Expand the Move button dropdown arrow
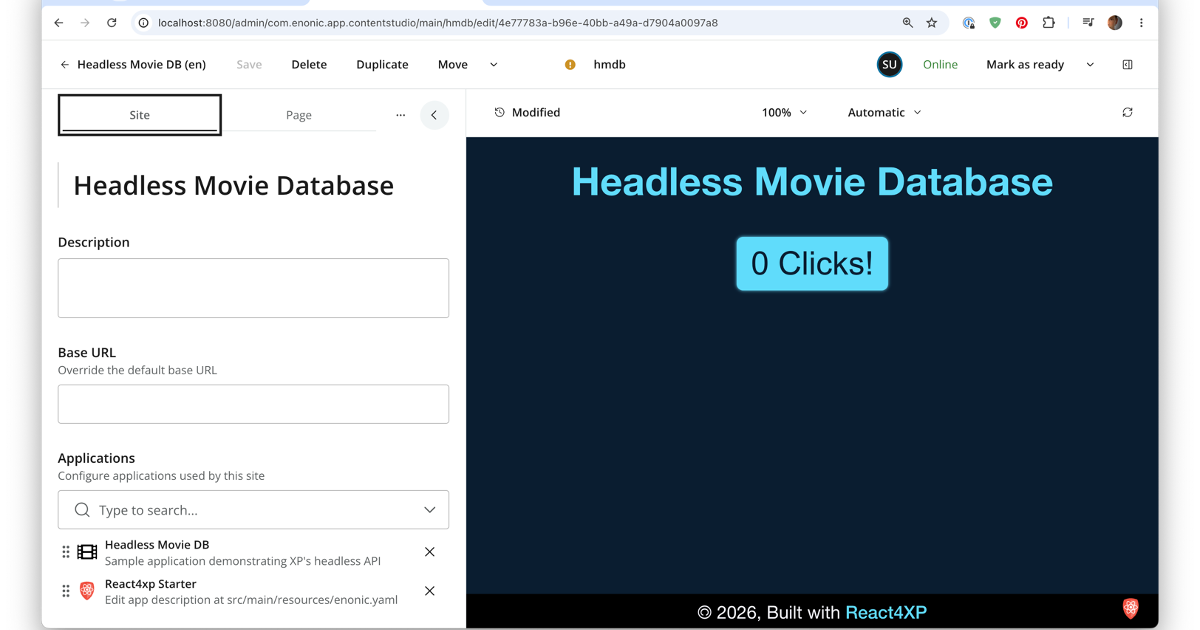The image size is (1200, 630). pos(493,65)
